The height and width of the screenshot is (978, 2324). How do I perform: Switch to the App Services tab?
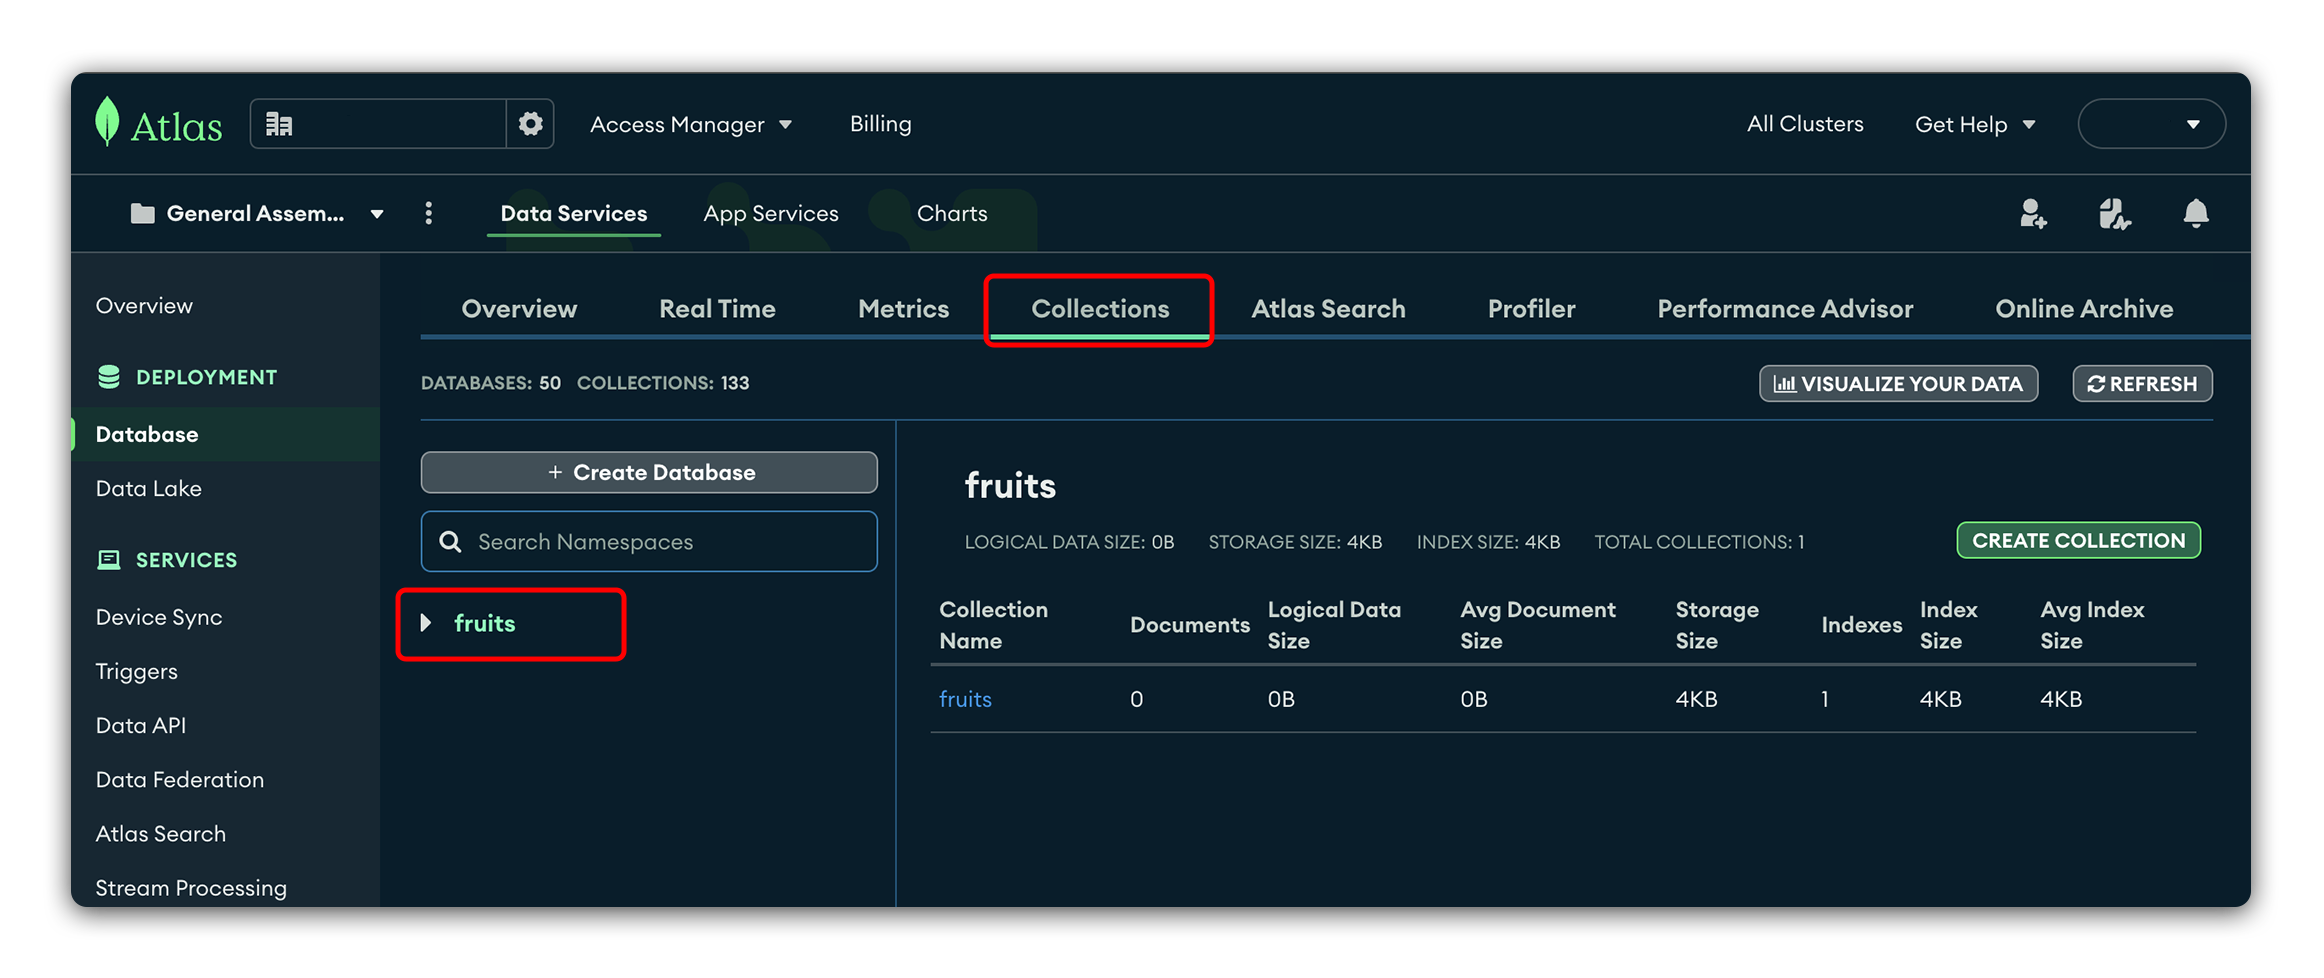(770, 214)
